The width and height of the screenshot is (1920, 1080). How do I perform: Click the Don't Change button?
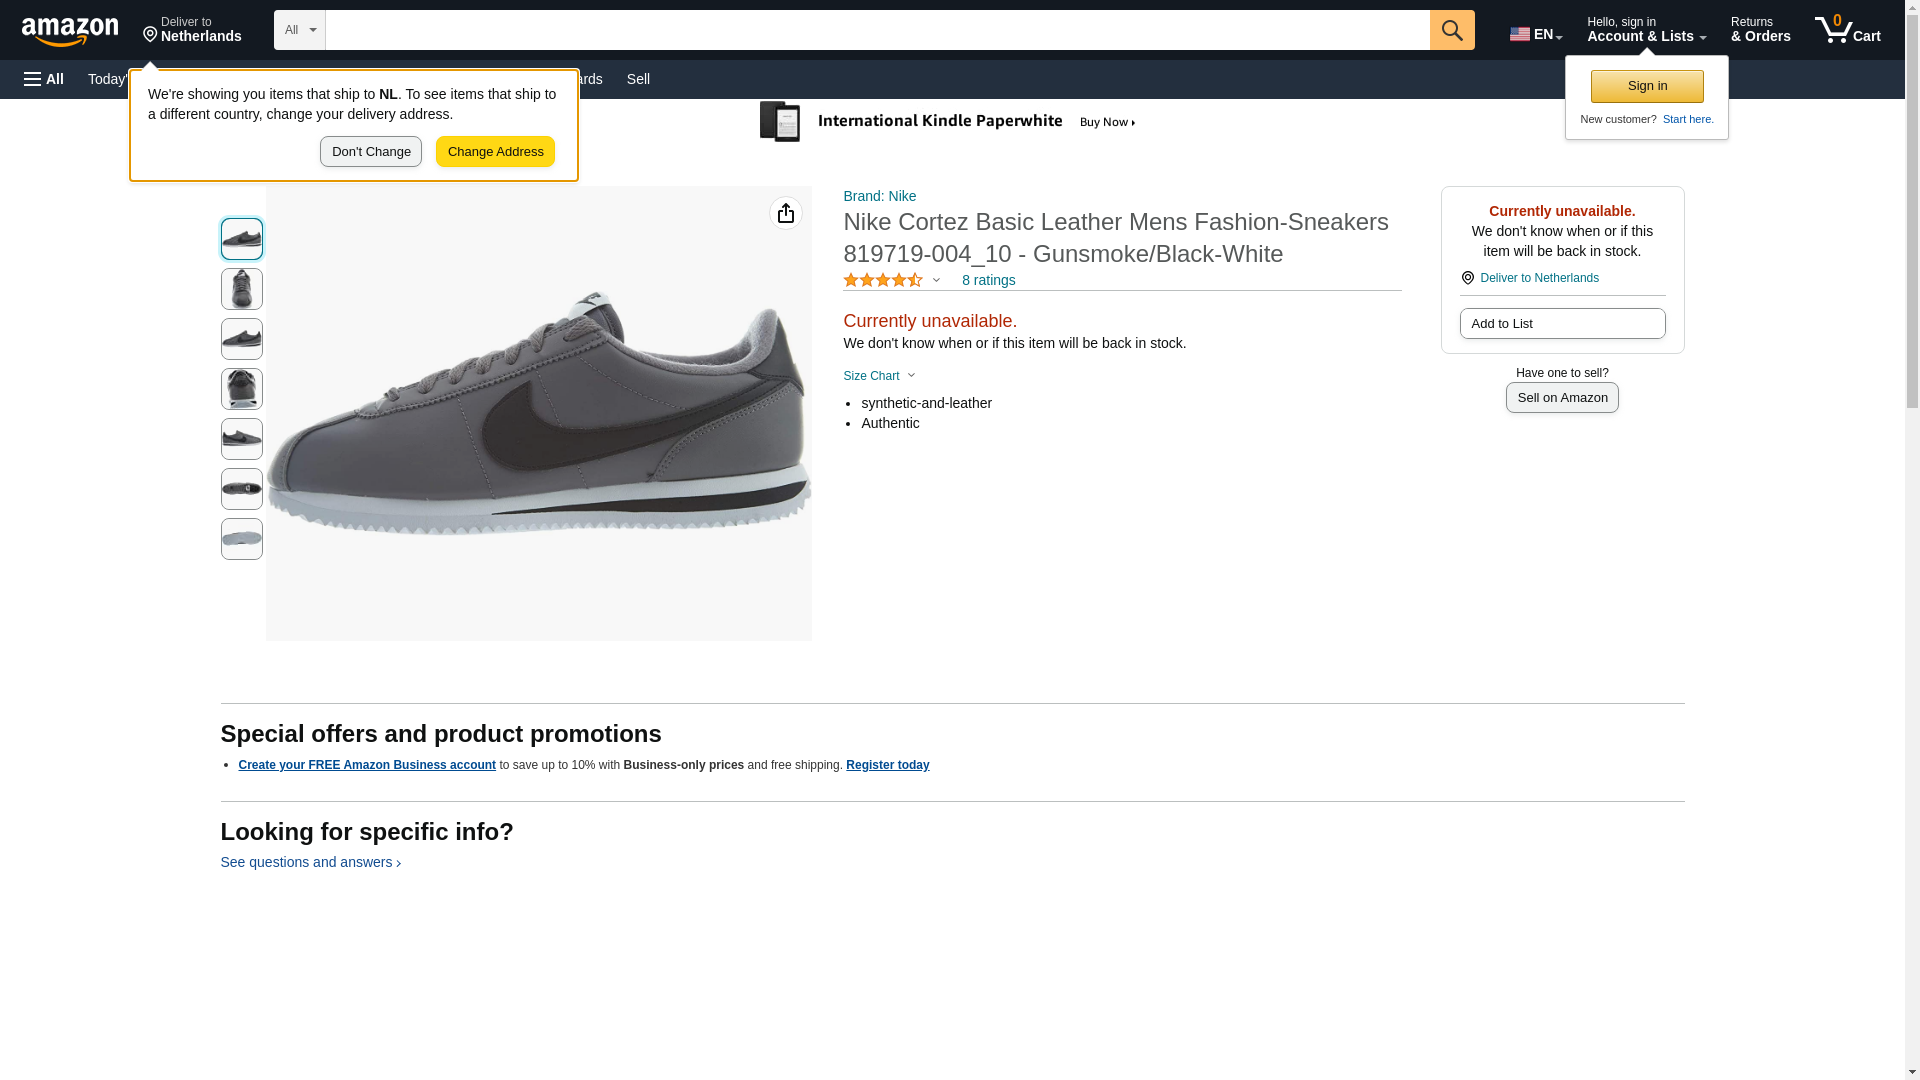pos(371,152)
